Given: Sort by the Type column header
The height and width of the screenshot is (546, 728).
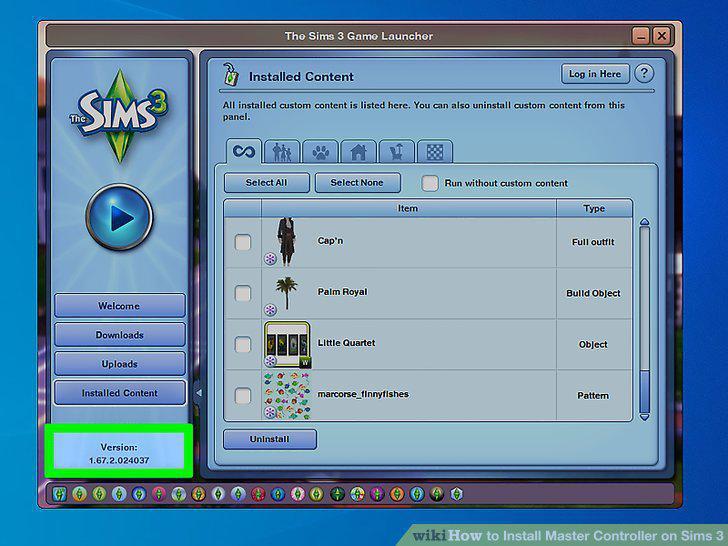Looking at the screenshot, I should [x=594, y=208].
